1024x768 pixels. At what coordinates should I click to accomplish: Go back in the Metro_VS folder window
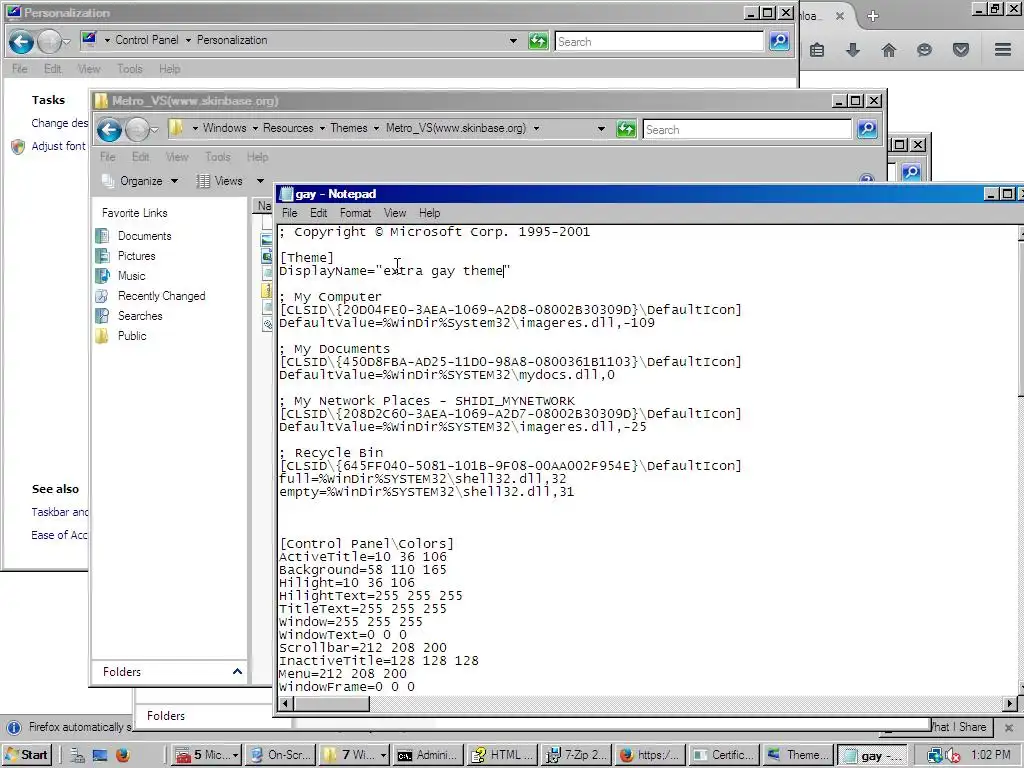click(x=110, y=130)
